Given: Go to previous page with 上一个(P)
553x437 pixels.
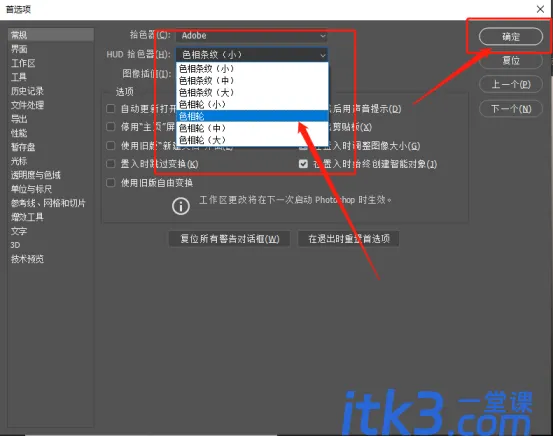Looking at the screenshot, I should point(510,84).
